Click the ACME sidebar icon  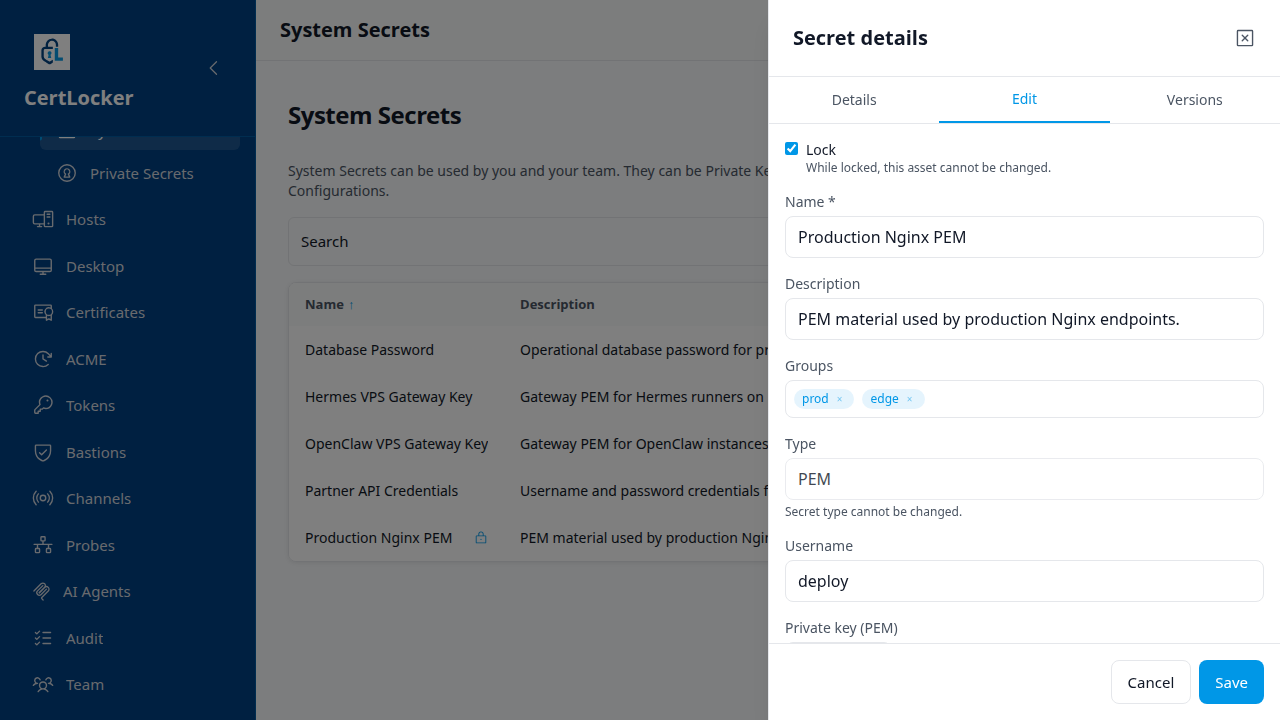[x=43, y=360]
